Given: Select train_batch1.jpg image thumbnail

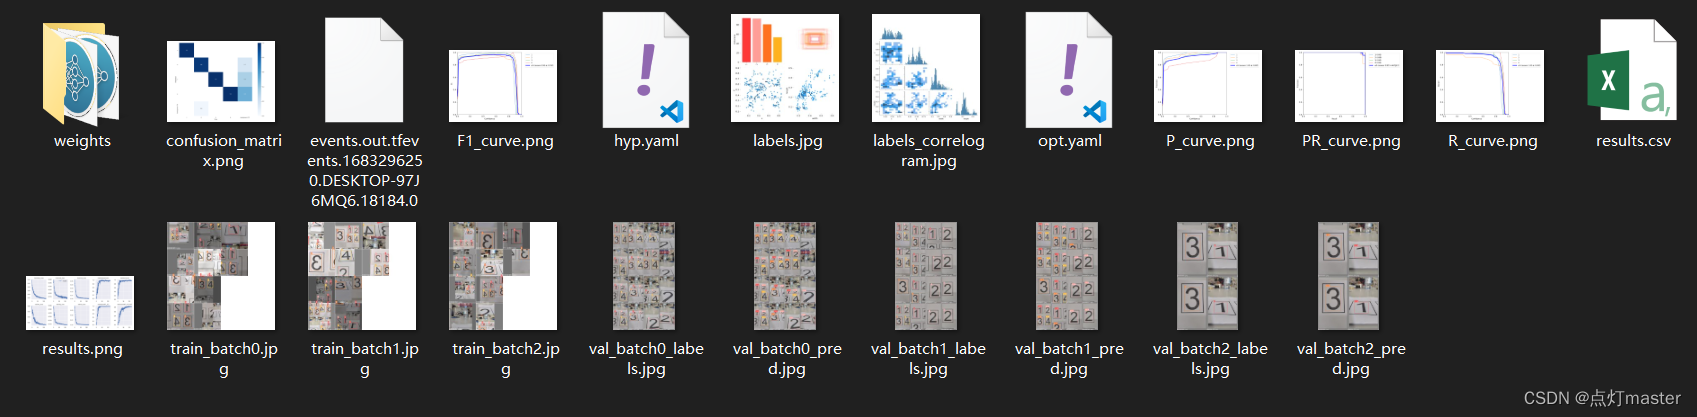Looking at the screenshot, I should (x=362, y=276).
